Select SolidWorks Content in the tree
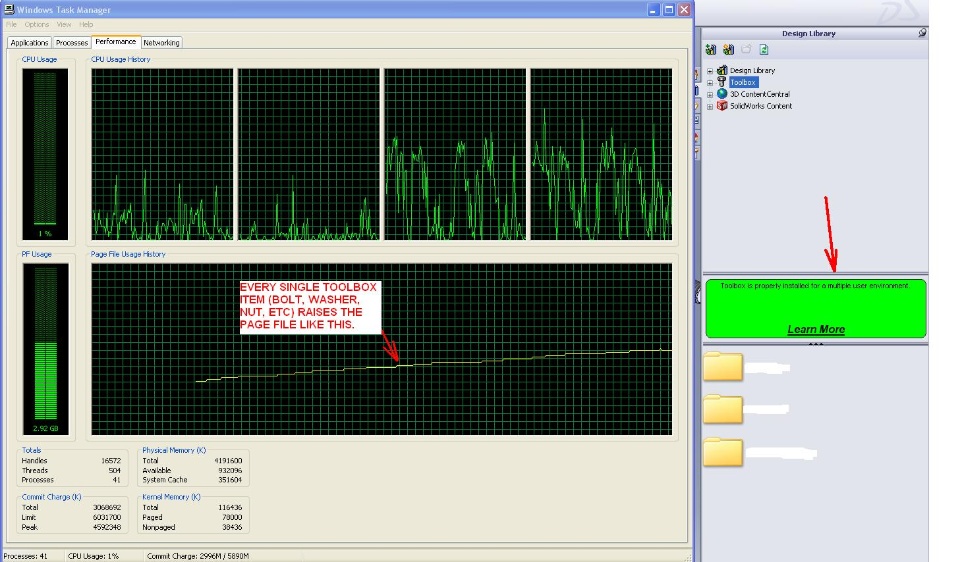Screen dimensions: 960x562 pos(761,106)
